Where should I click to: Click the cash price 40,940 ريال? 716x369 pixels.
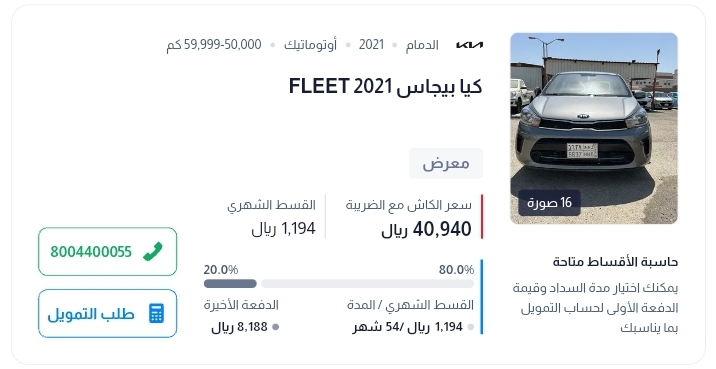[426, 229]
